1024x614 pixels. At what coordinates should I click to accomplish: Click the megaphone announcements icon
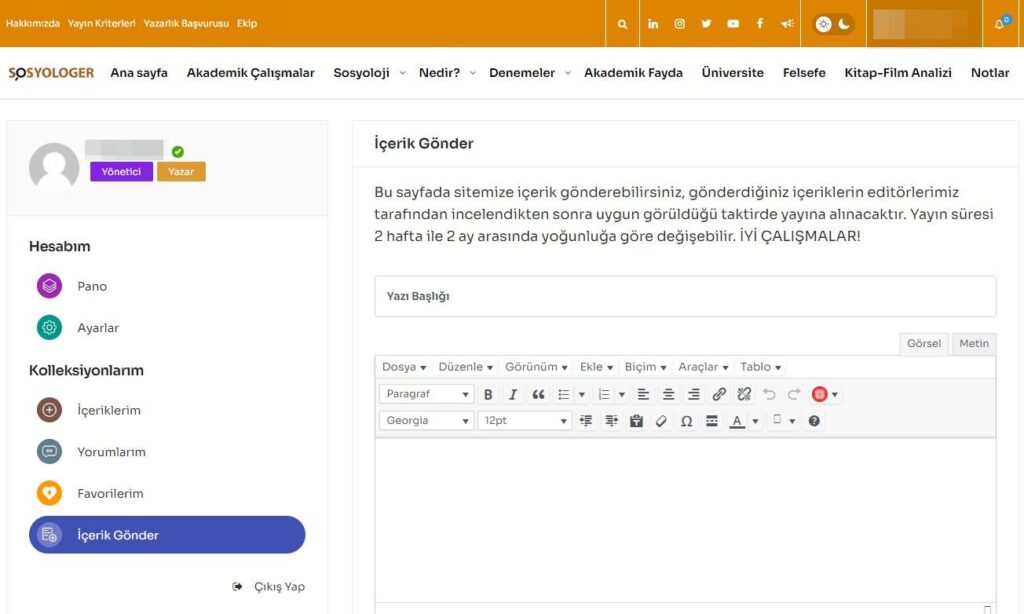[x=788, y=24]
